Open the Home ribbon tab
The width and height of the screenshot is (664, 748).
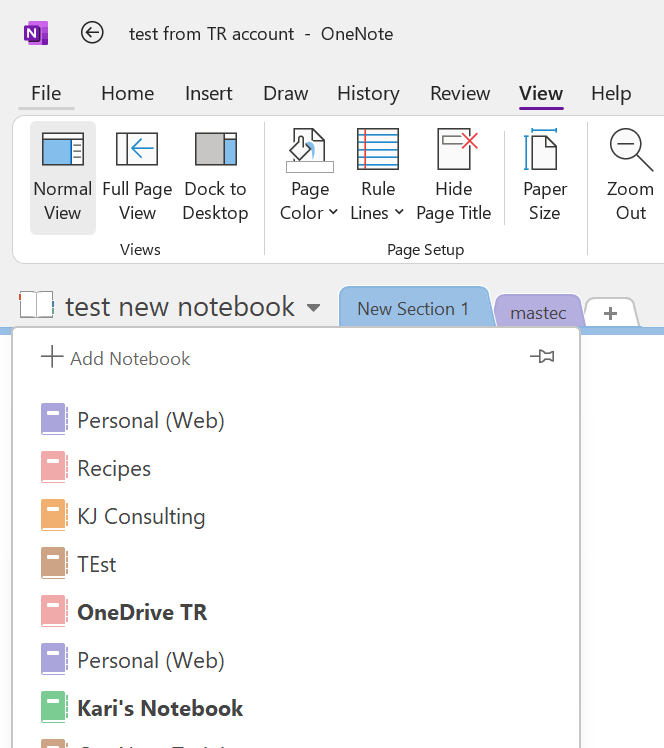(127, 94)
